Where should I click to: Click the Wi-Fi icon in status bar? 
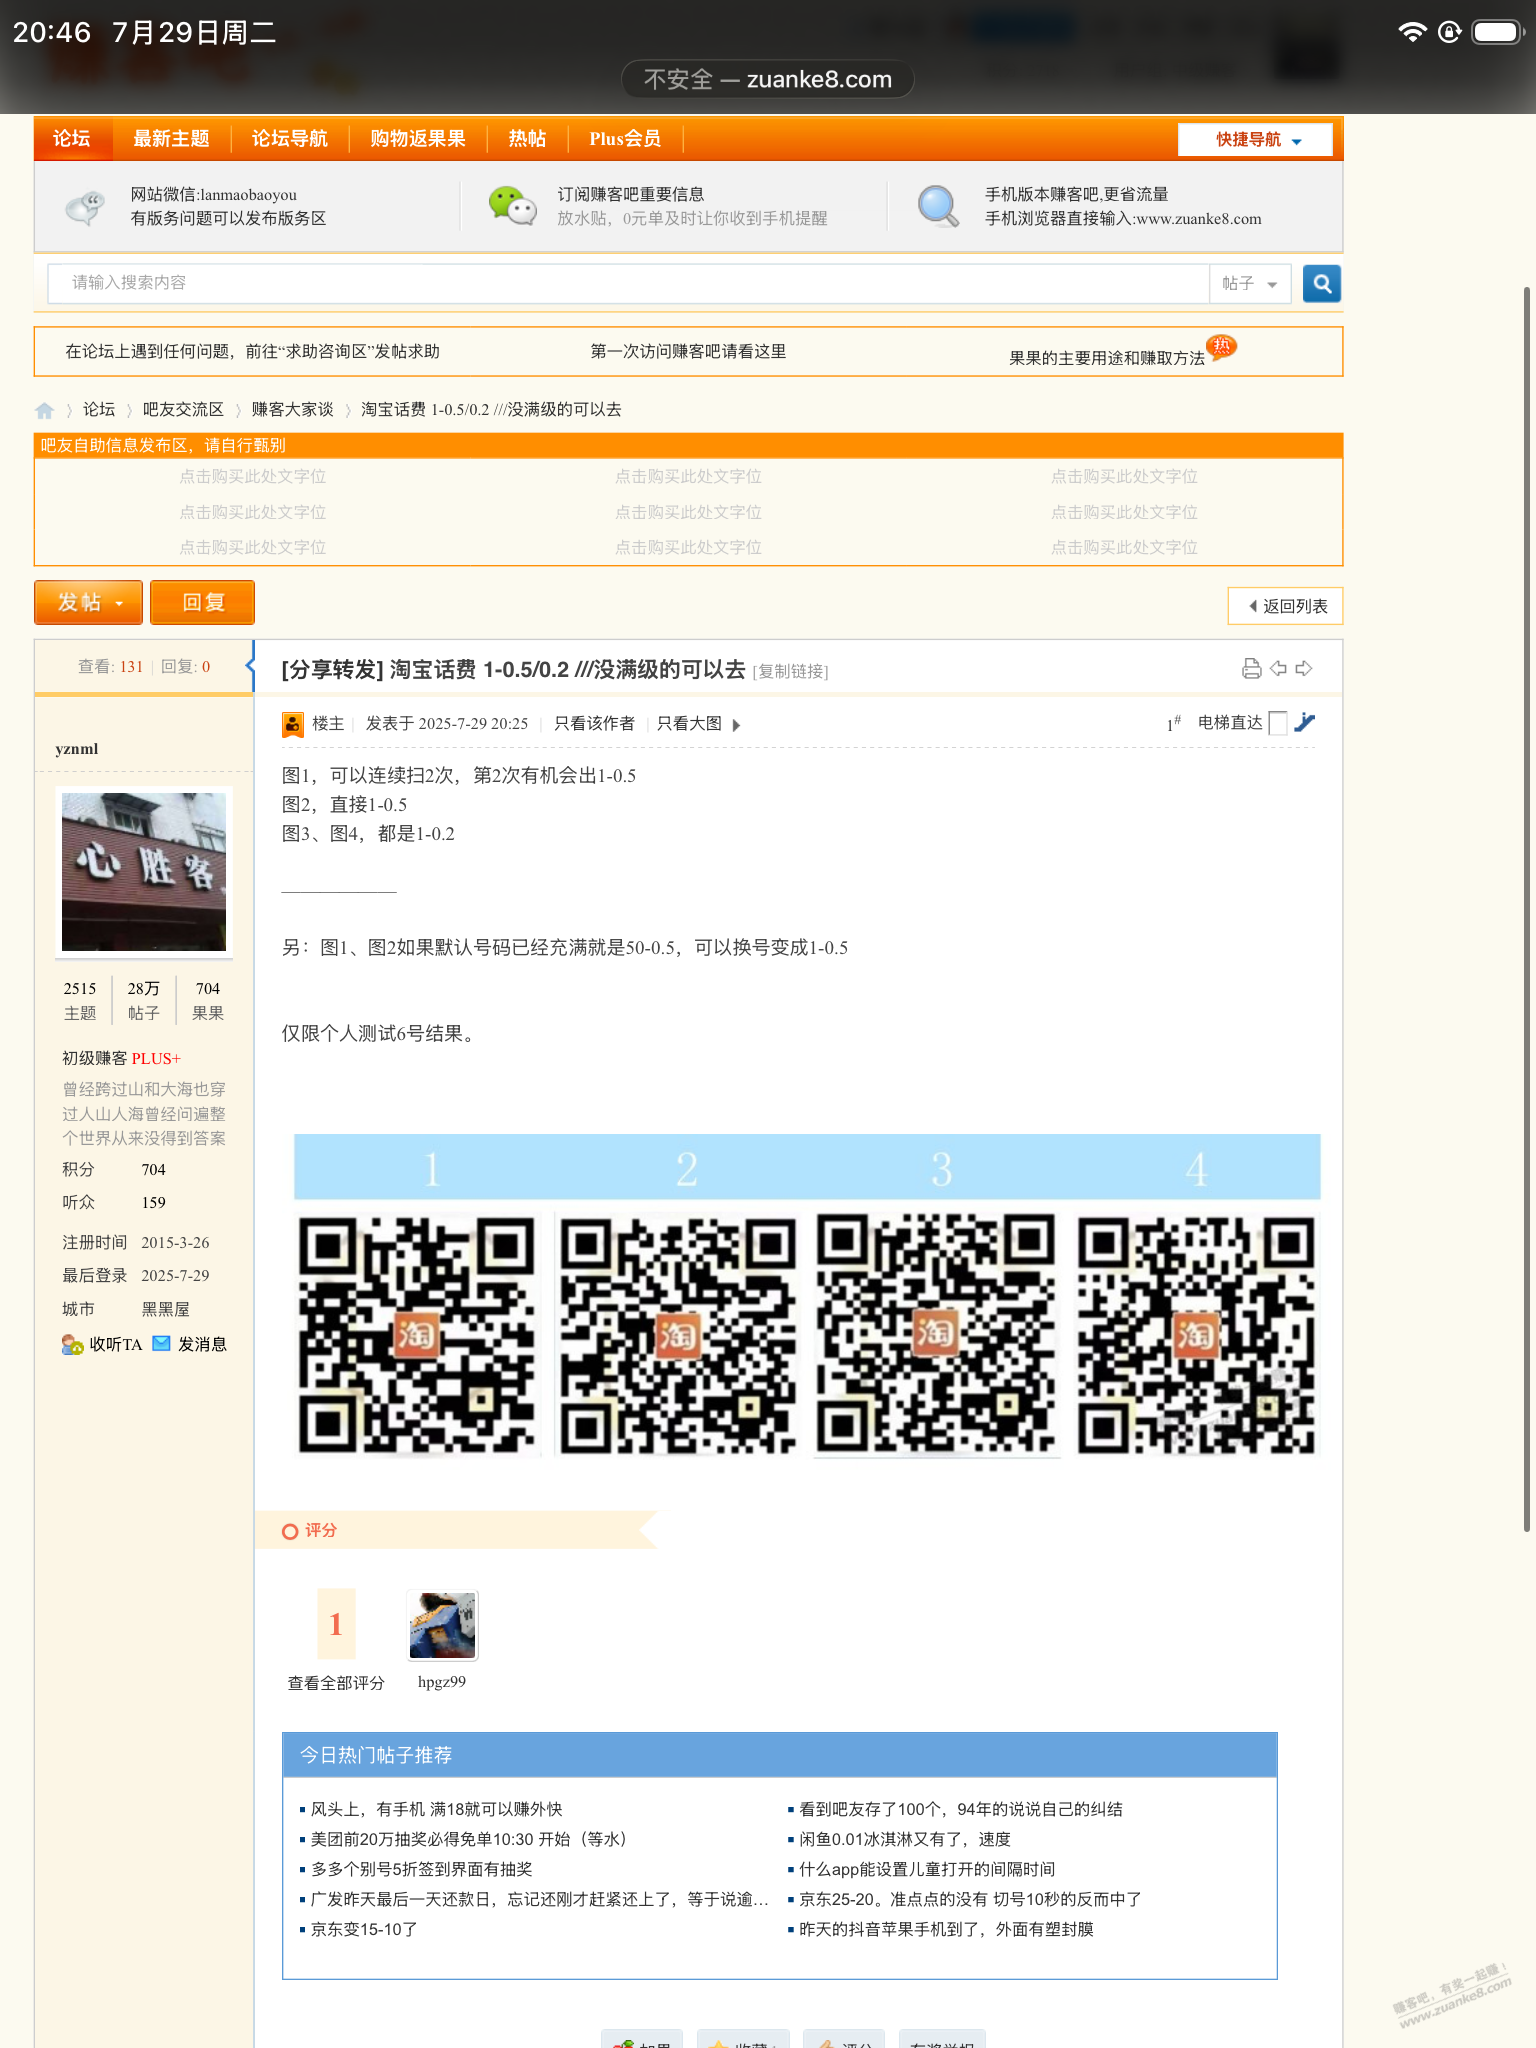[x=1412, y=32]
